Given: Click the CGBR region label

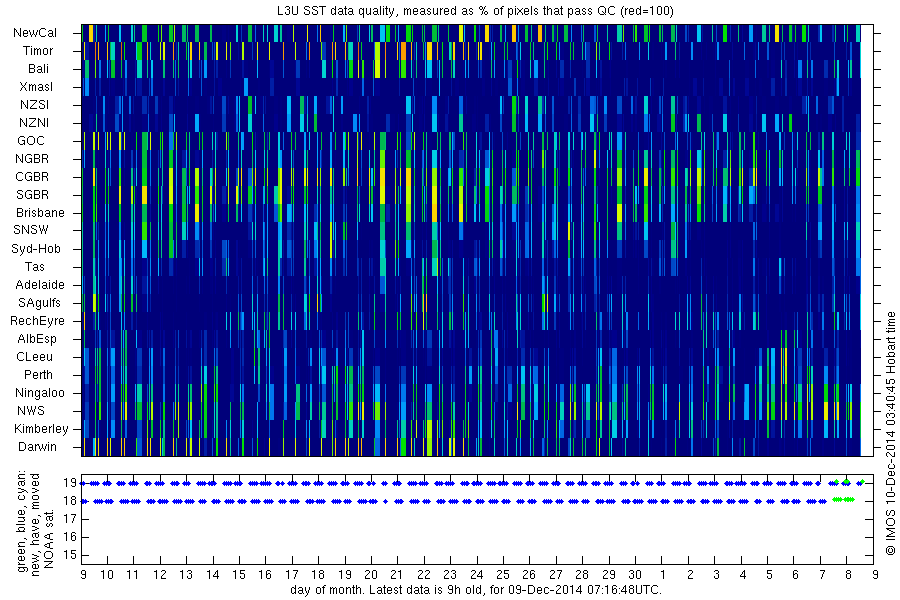Looking at the screenshot, I should (32, 177).
